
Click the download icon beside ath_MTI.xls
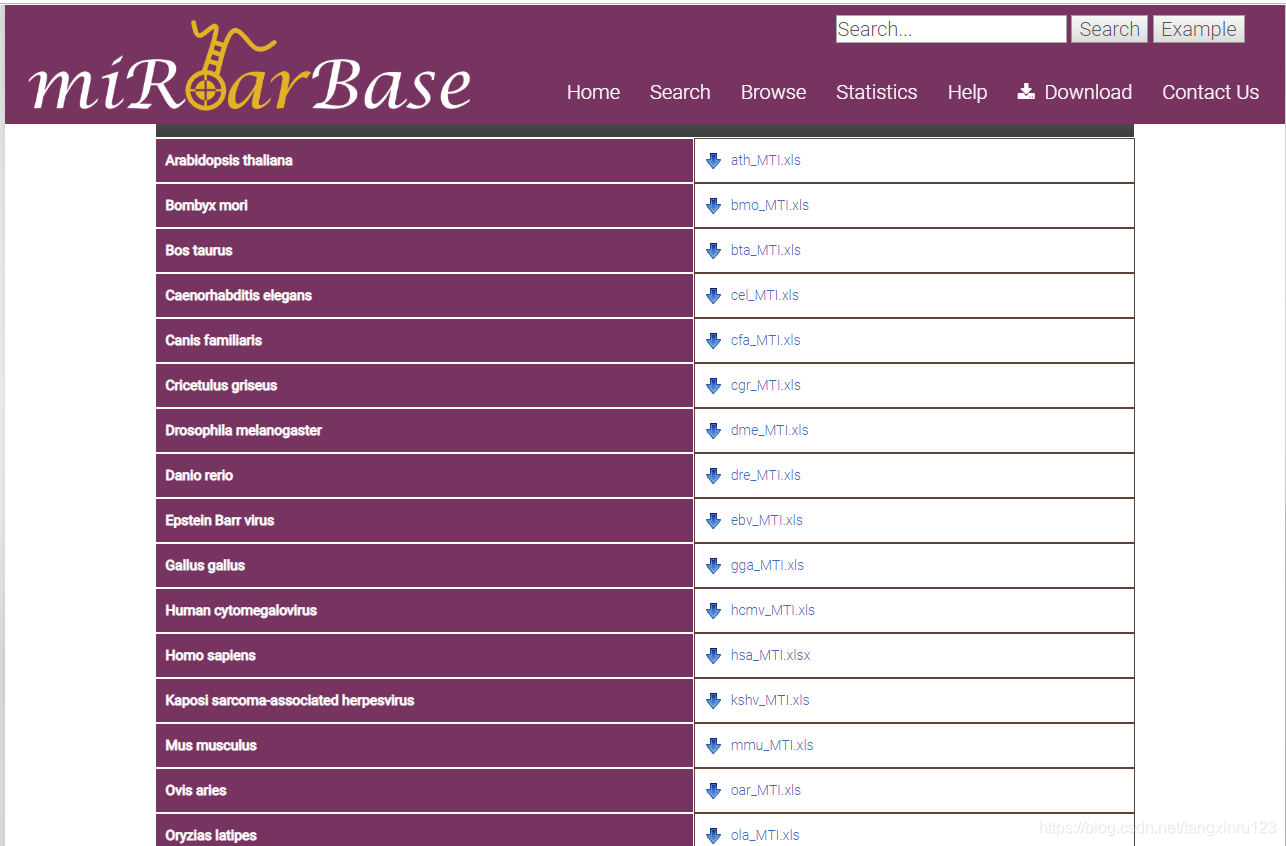pyautogui.click(x=713, y=160)
